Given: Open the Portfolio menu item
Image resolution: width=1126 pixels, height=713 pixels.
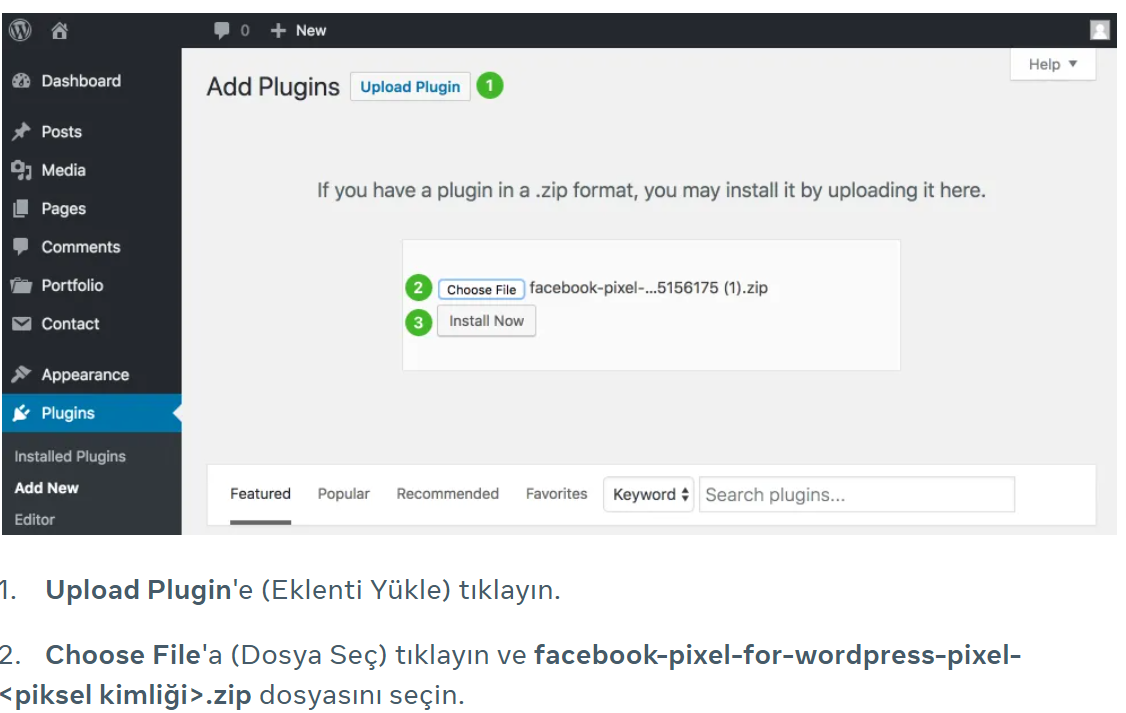Looking at the screenshot, I should [72, 285].
